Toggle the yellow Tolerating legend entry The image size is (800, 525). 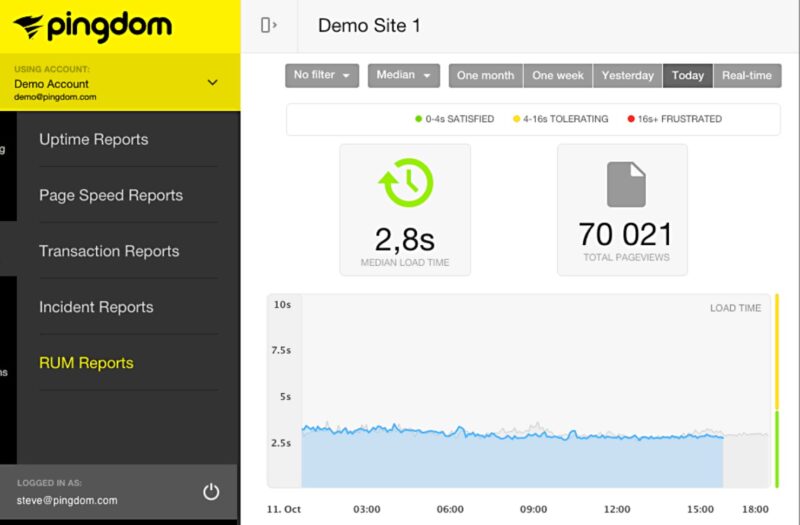[x=560, y=119]
